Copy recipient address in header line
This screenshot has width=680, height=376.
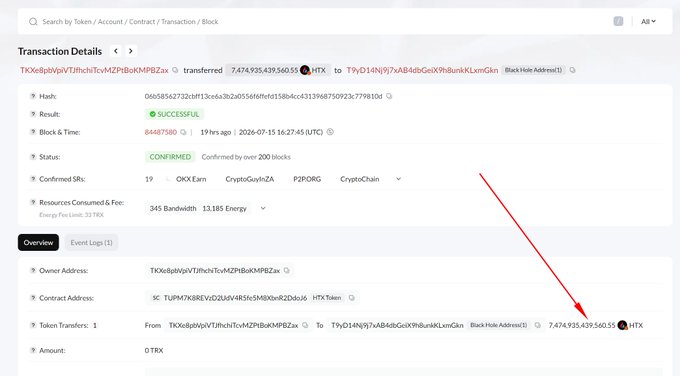[x=572, y=70]
